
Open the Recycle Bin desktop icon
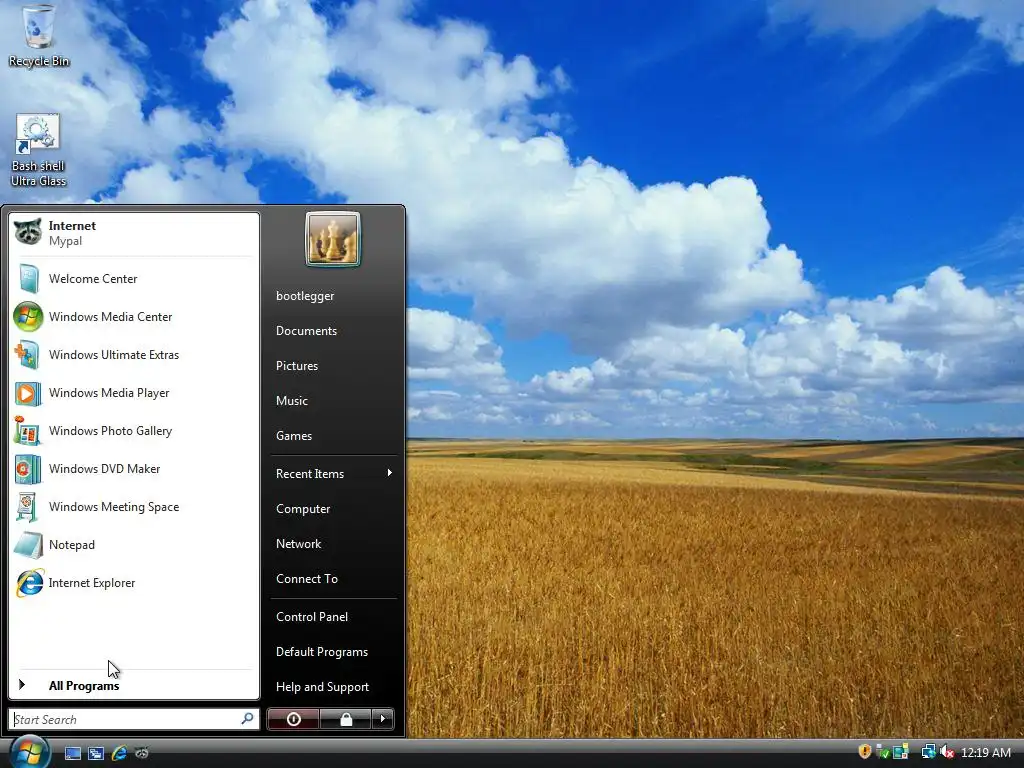[38, 36]
